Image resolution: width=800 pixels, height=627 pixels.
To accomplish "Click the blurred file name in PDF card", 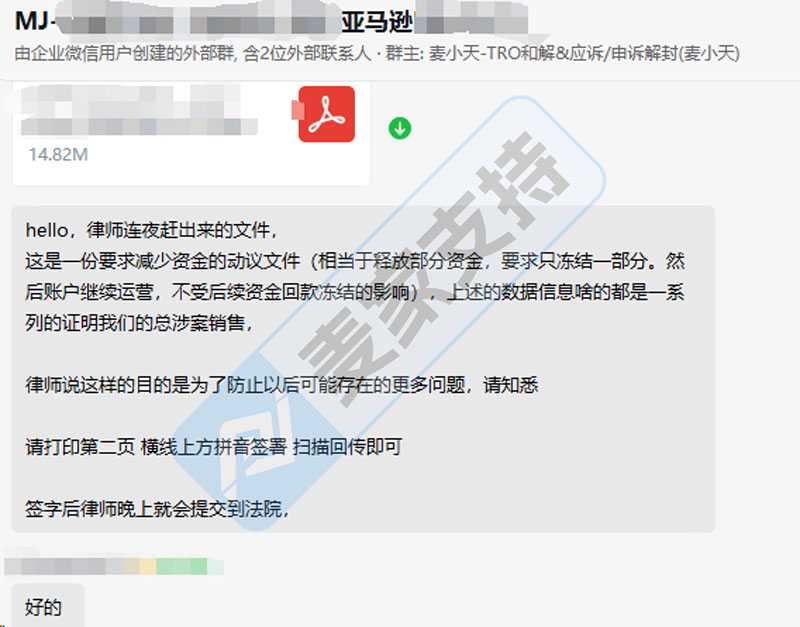I will point(139,110).
